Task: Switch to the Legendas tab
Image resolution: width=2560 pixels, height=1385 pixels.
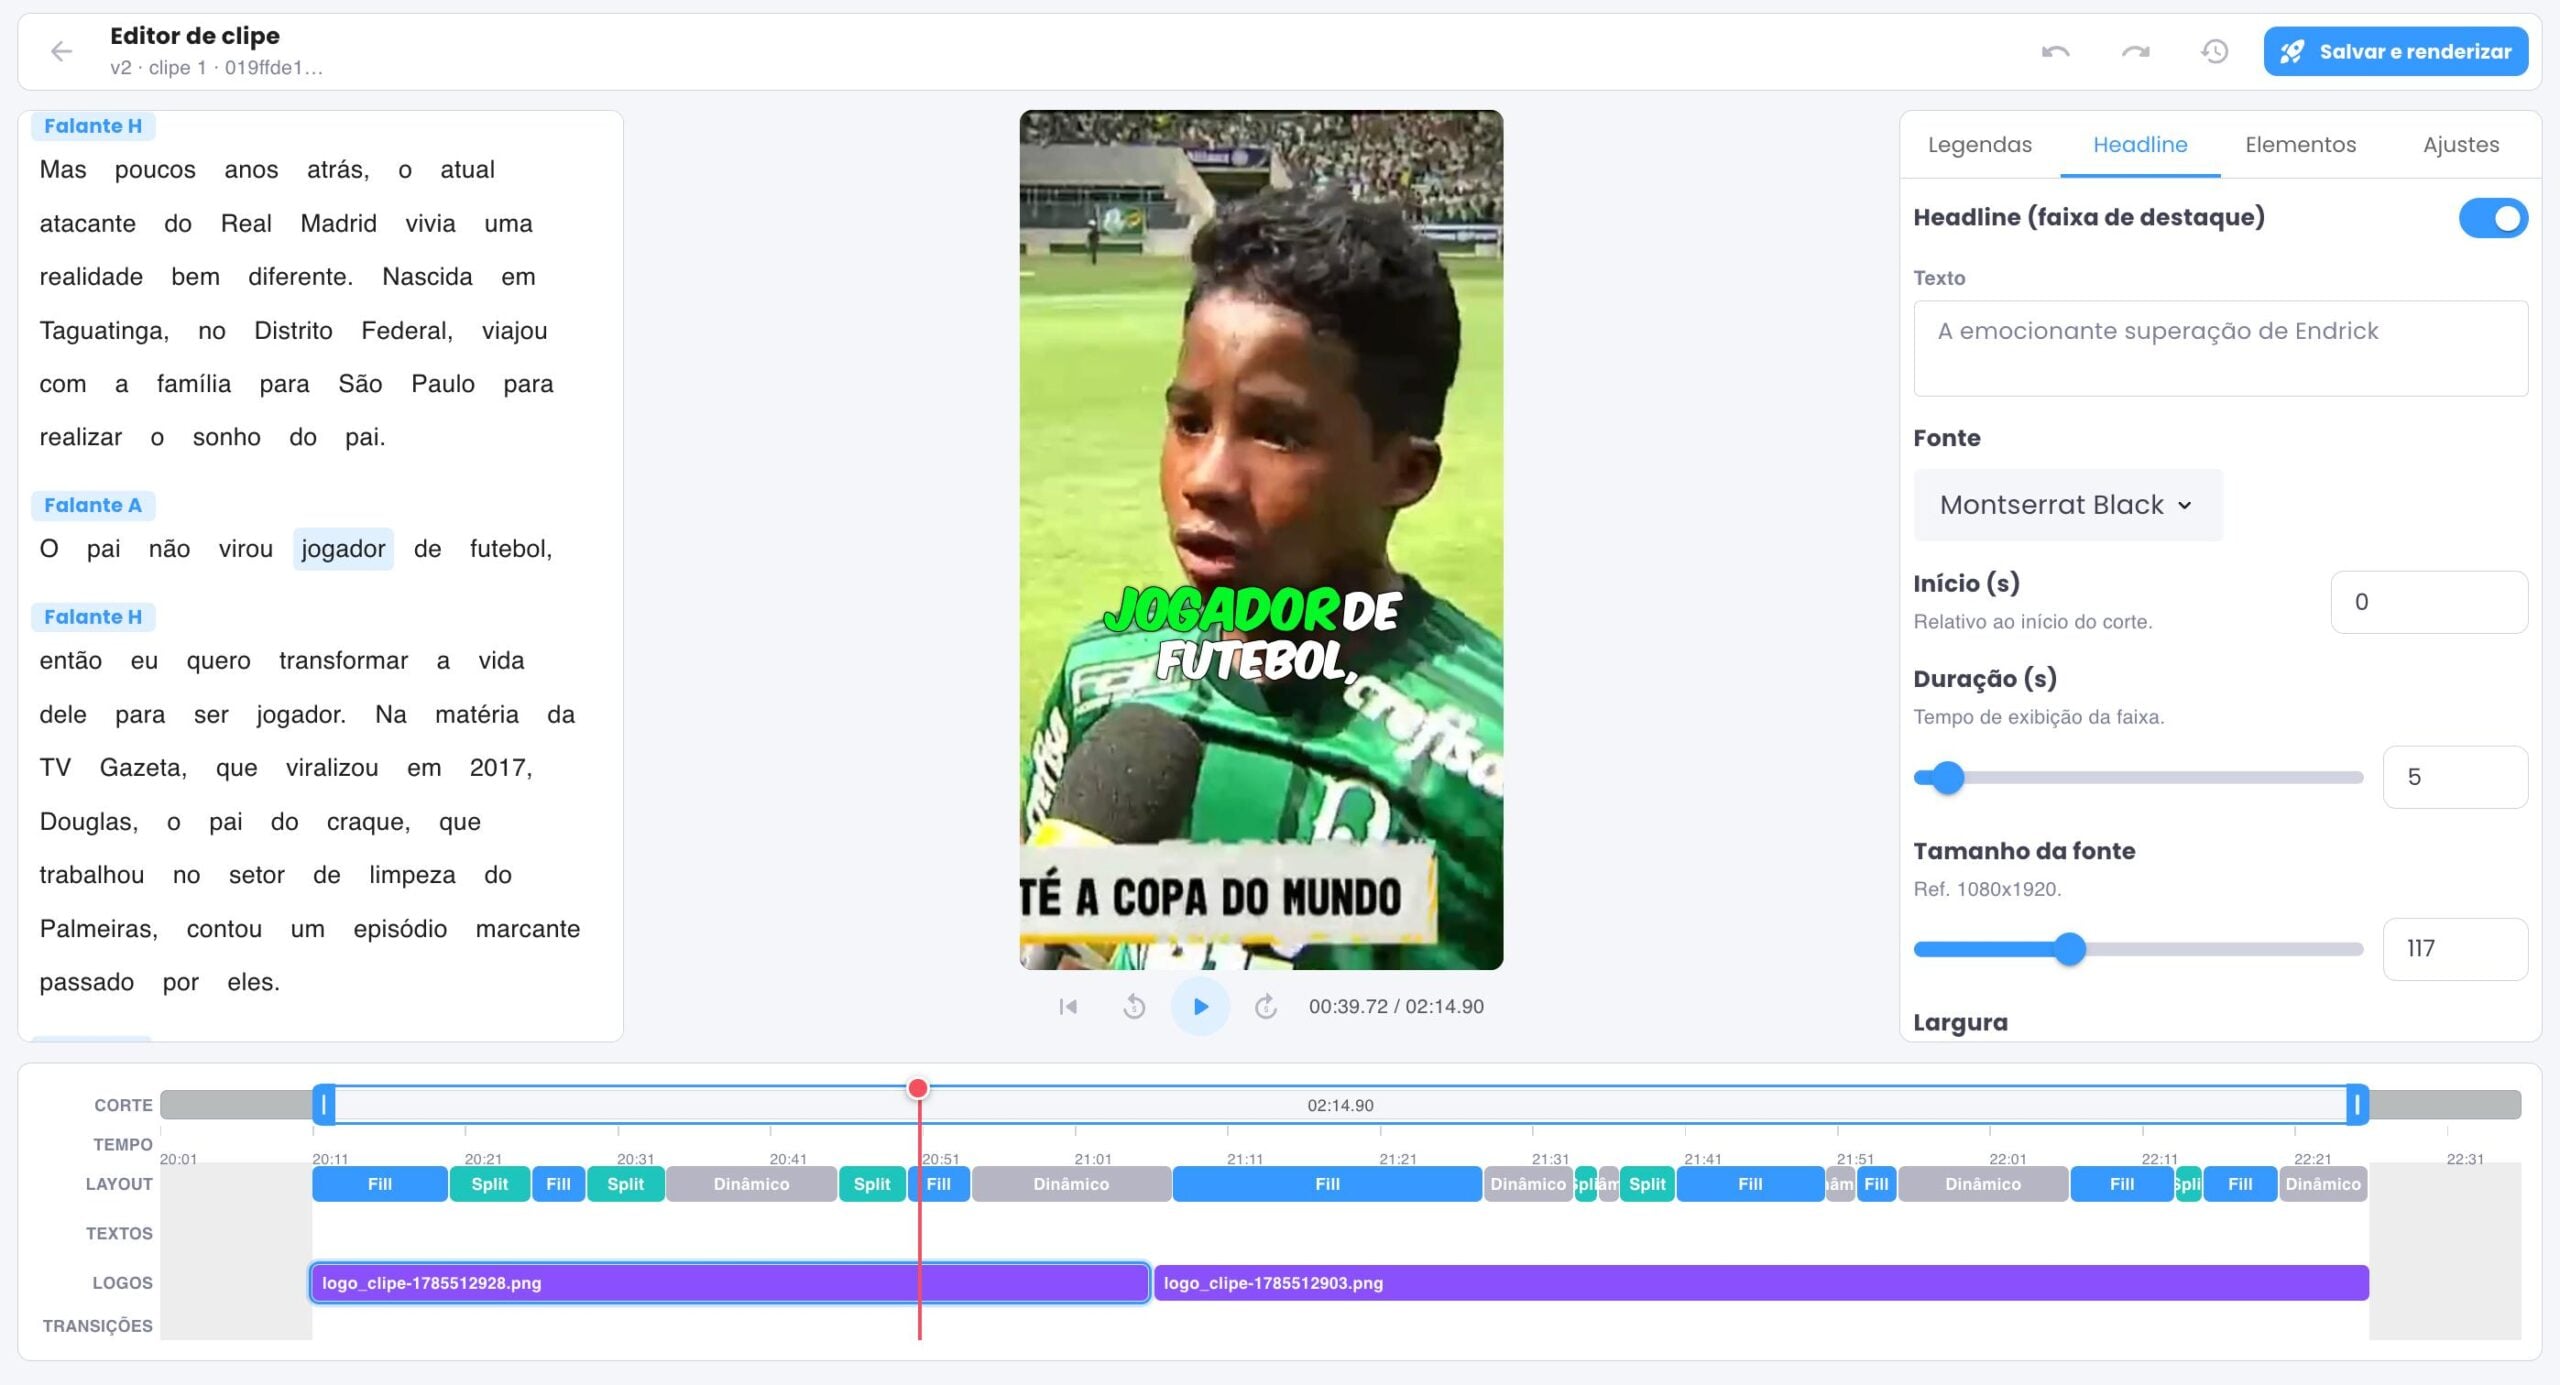Action: (1979, 144)
